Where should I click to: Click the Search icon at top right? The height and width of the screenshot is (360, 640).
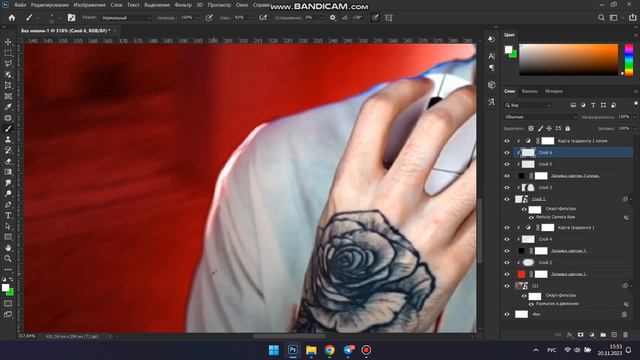pos(601,18)
